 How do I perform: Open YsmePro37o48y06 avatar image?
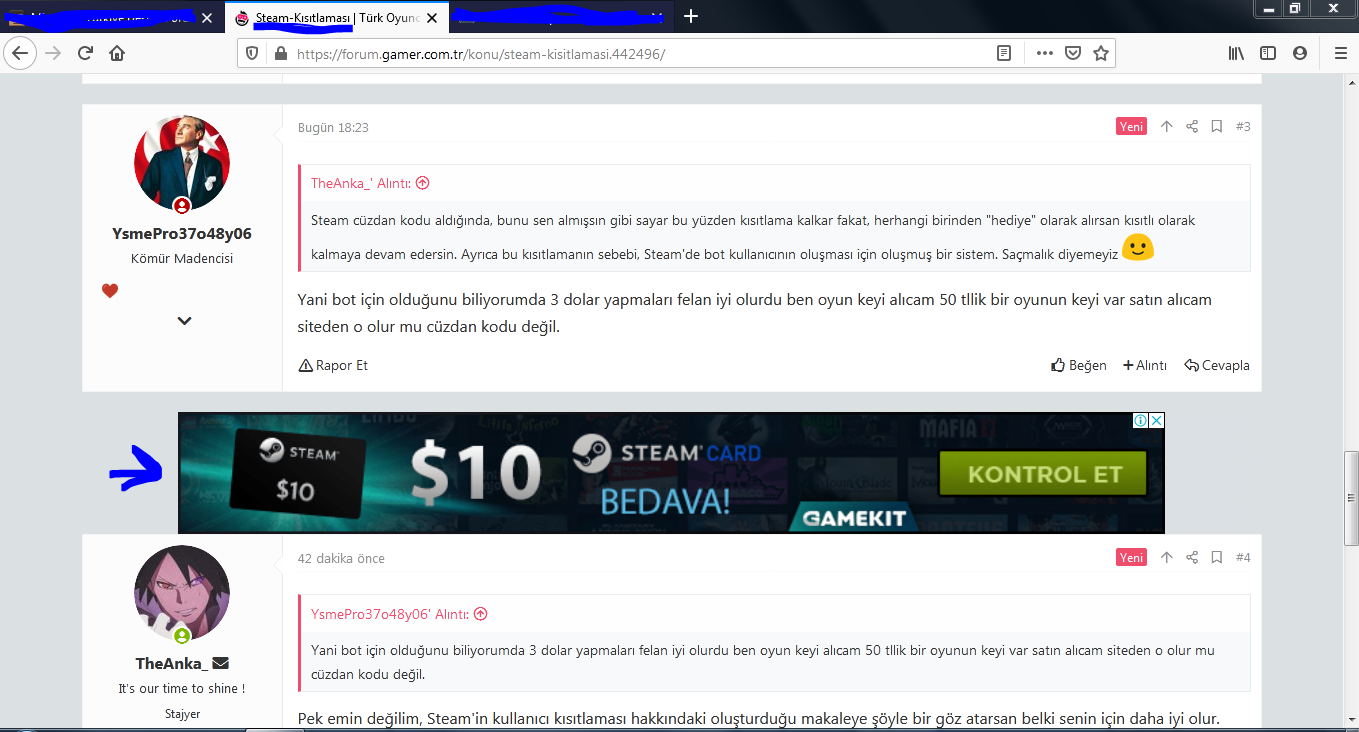click(182, 163)
